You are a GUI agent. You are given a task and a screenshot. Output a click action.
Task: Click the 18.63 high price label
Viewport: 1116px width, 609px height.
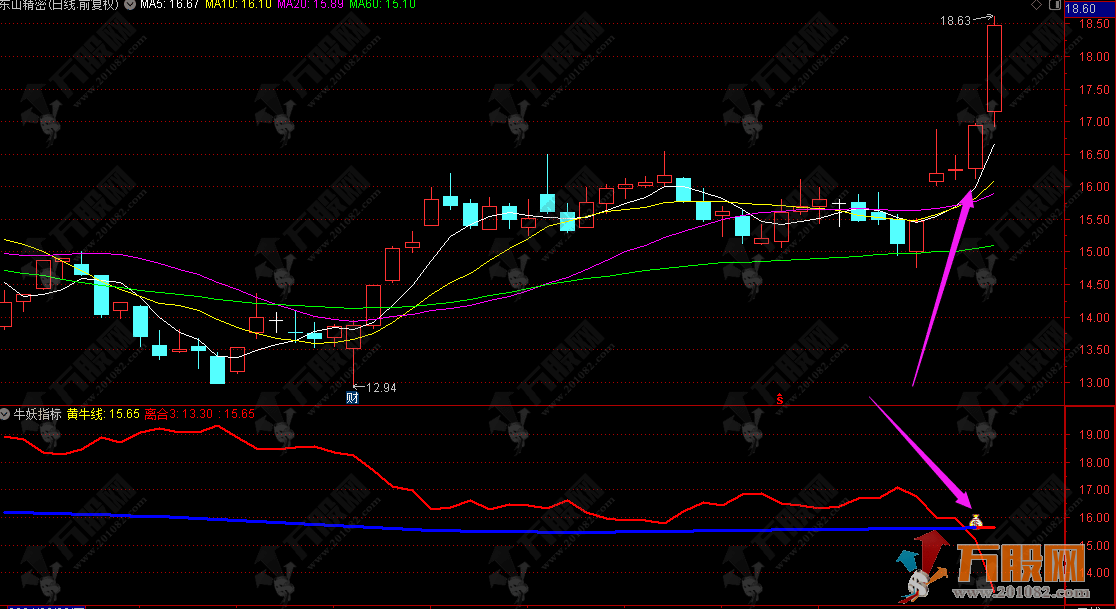click(x=955, y=21)
